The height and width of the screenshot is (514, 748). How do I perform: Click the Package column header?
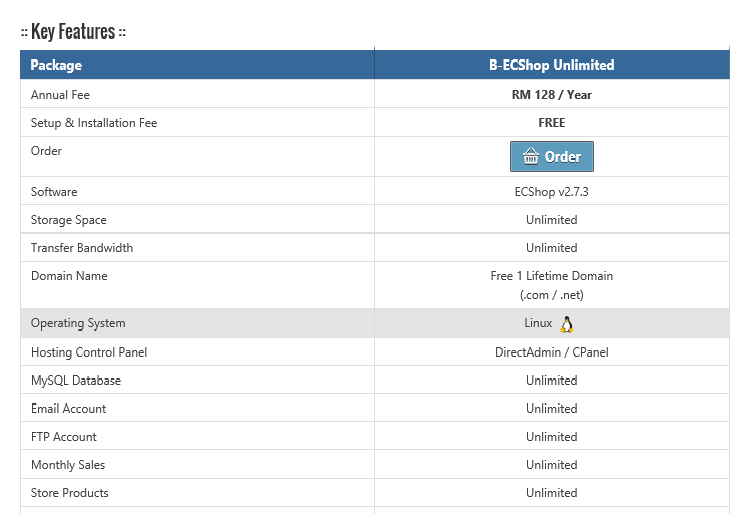(x=56, y=65)
